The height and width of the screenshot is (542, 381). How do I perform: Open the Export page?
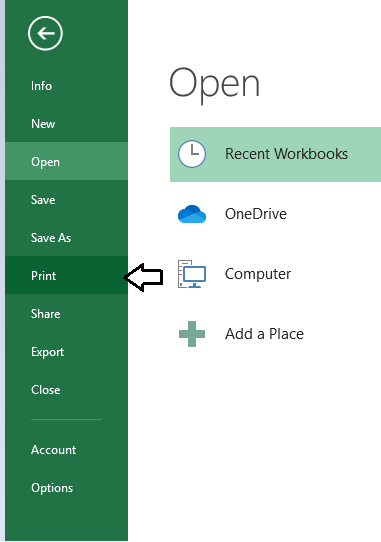click(66, 352)
